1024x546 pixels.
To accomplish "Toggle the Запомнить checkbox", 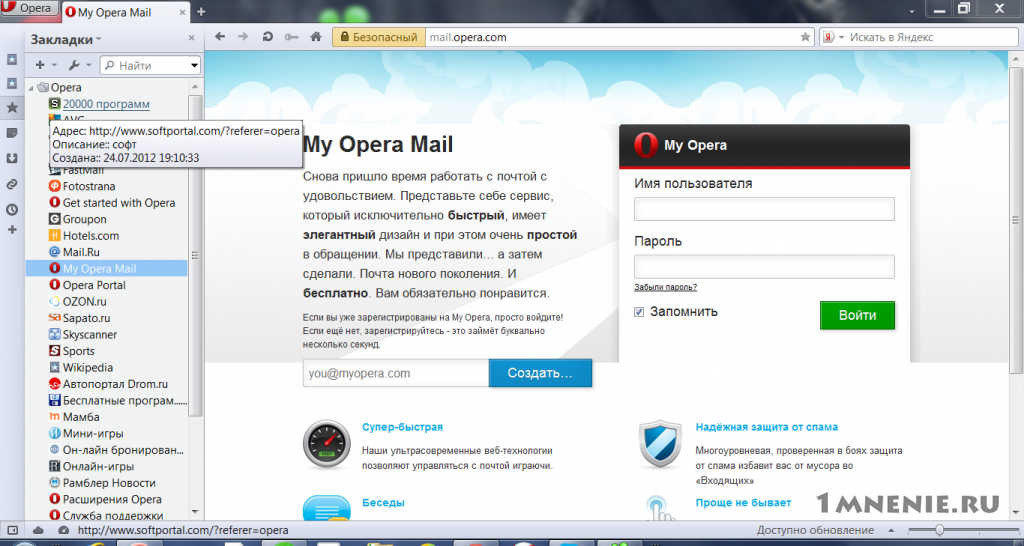I will coord(639,312).
